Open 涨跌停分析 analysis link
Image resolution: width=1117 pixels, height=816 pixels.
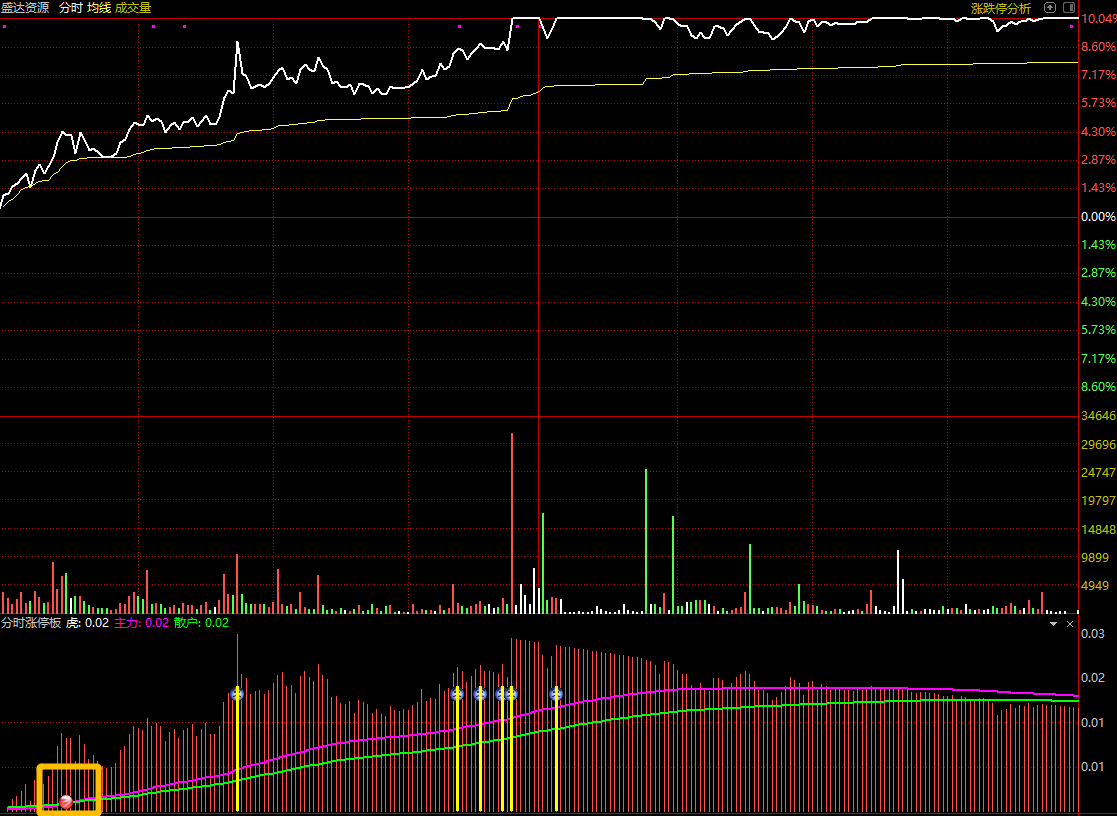pyautogui.click(x=1001, y=9)
